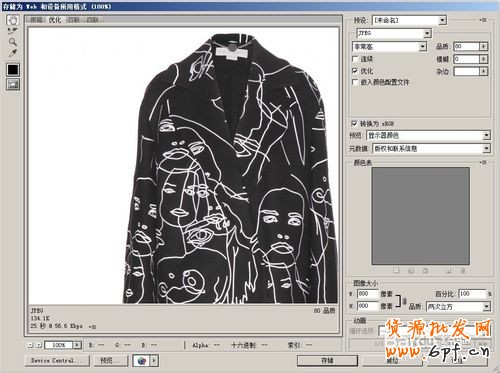Select the Eyedropper tool

point(13,53)
